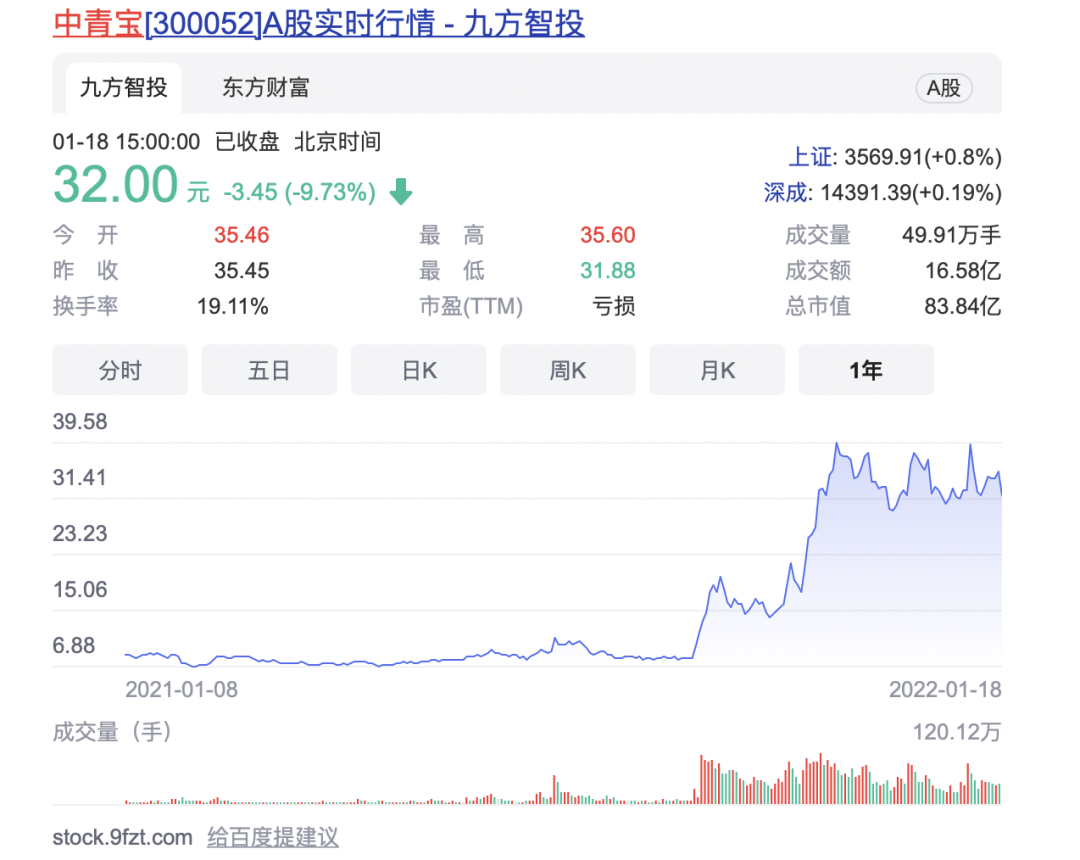Select the 1年 chart range

click(x=866, y=370)
